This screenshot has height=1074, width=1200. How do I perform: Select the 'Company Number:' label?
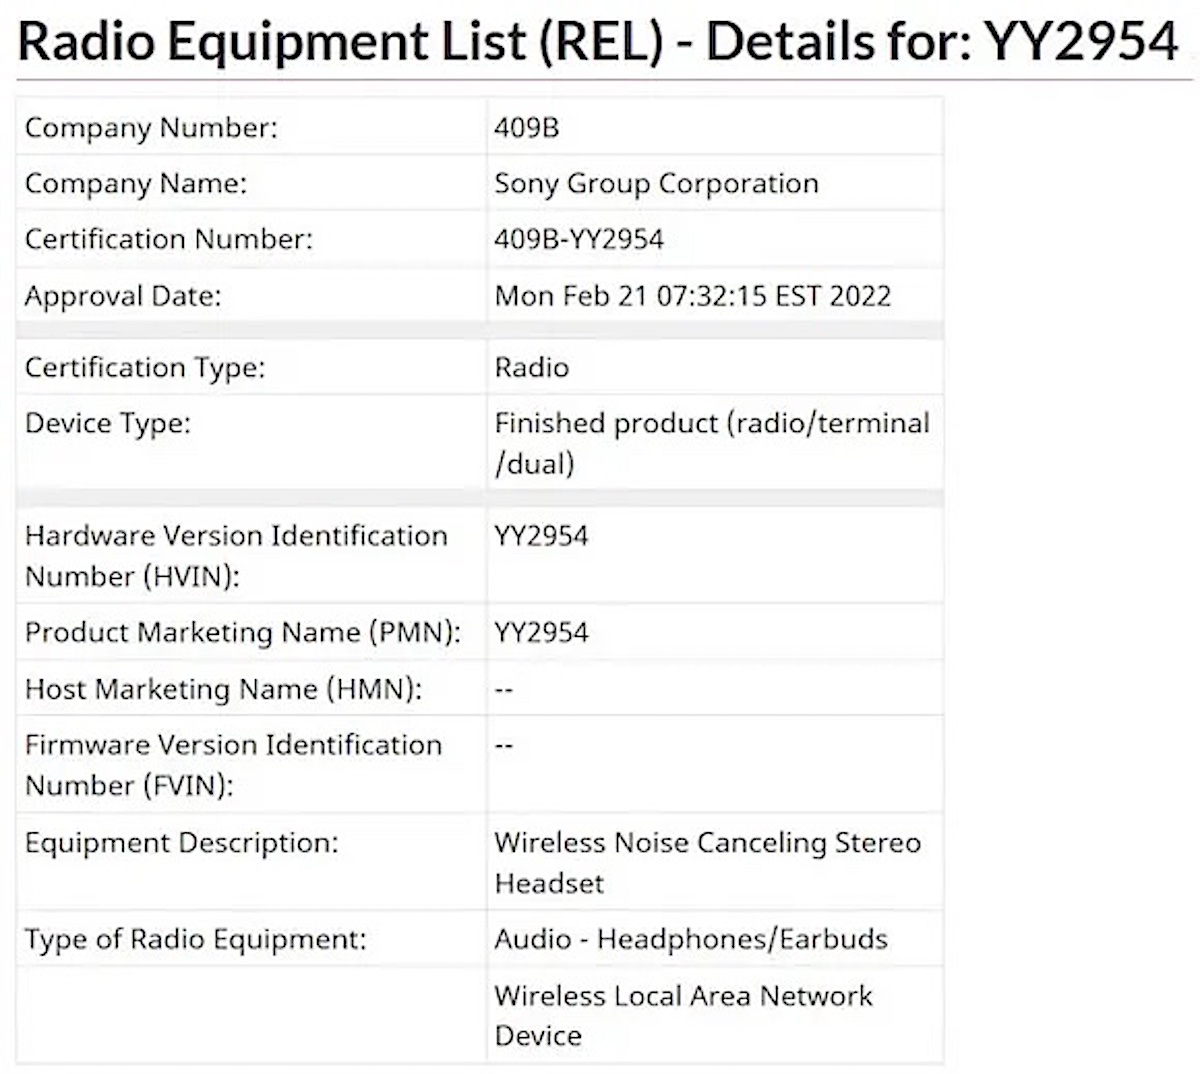(151, 128)
